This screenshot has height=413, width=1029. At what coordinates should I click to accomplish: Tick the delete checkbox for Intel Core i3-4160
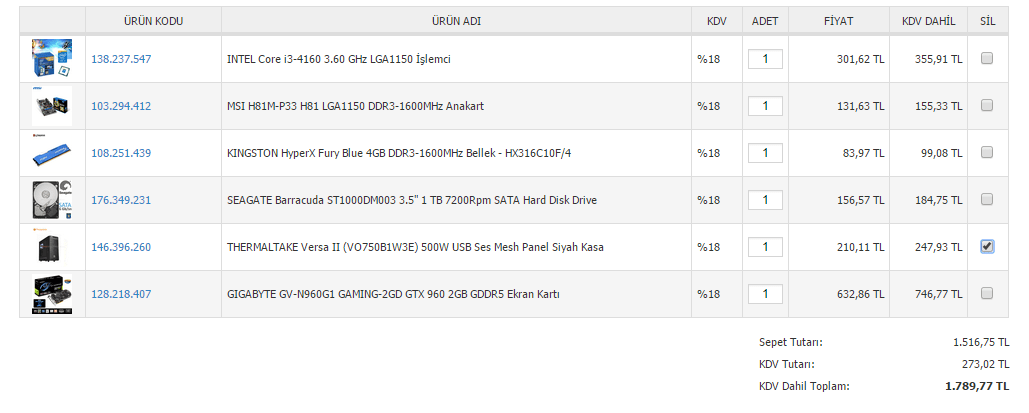pos(987,59)
